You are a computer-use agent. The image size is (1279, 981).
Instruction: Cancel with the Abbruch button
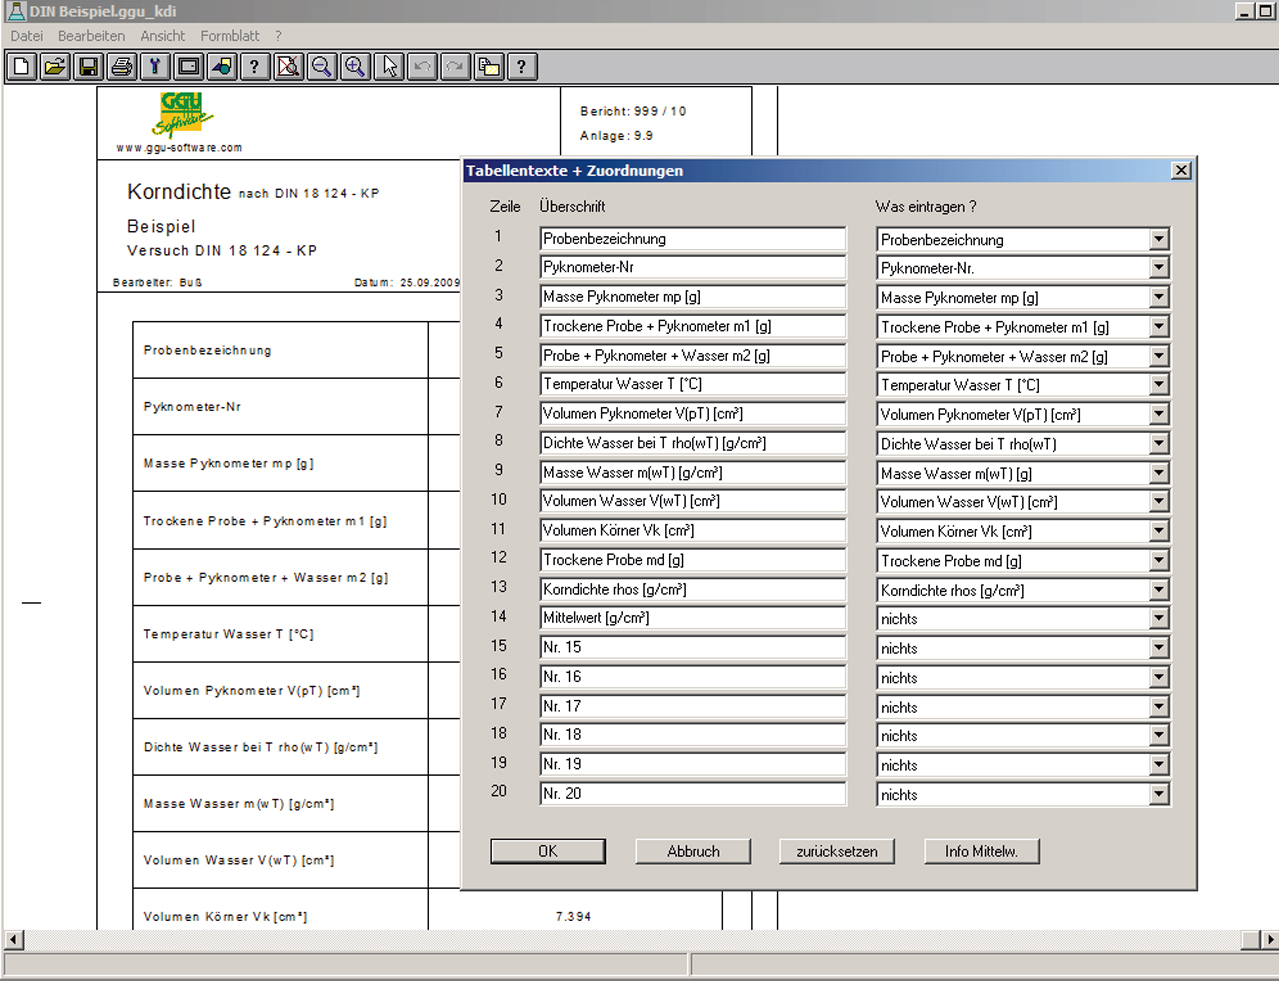(693, 851)
